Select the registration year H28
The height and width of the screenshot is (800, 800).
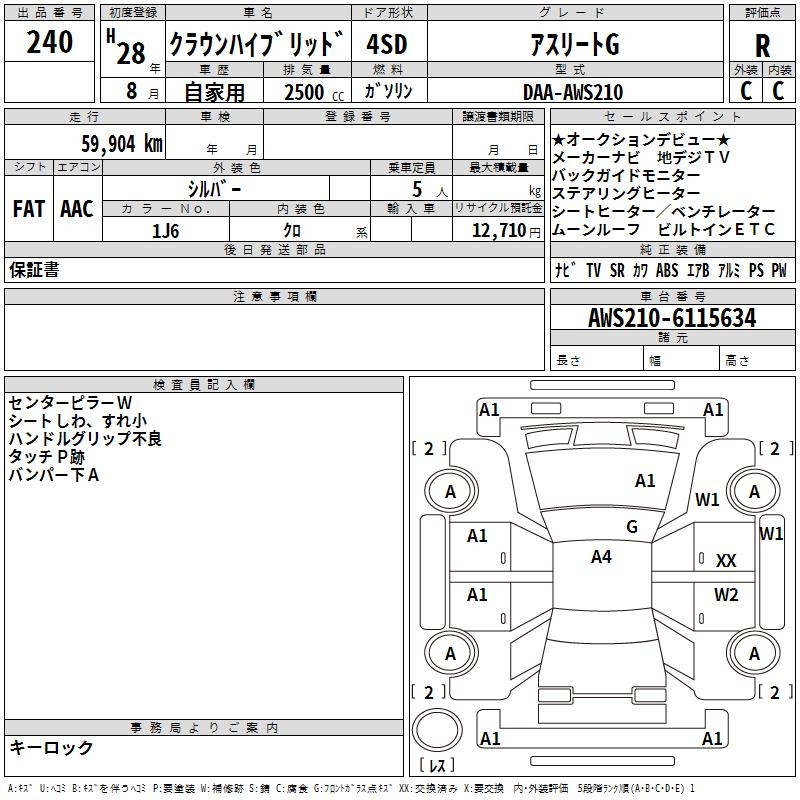tap(127, 47)
